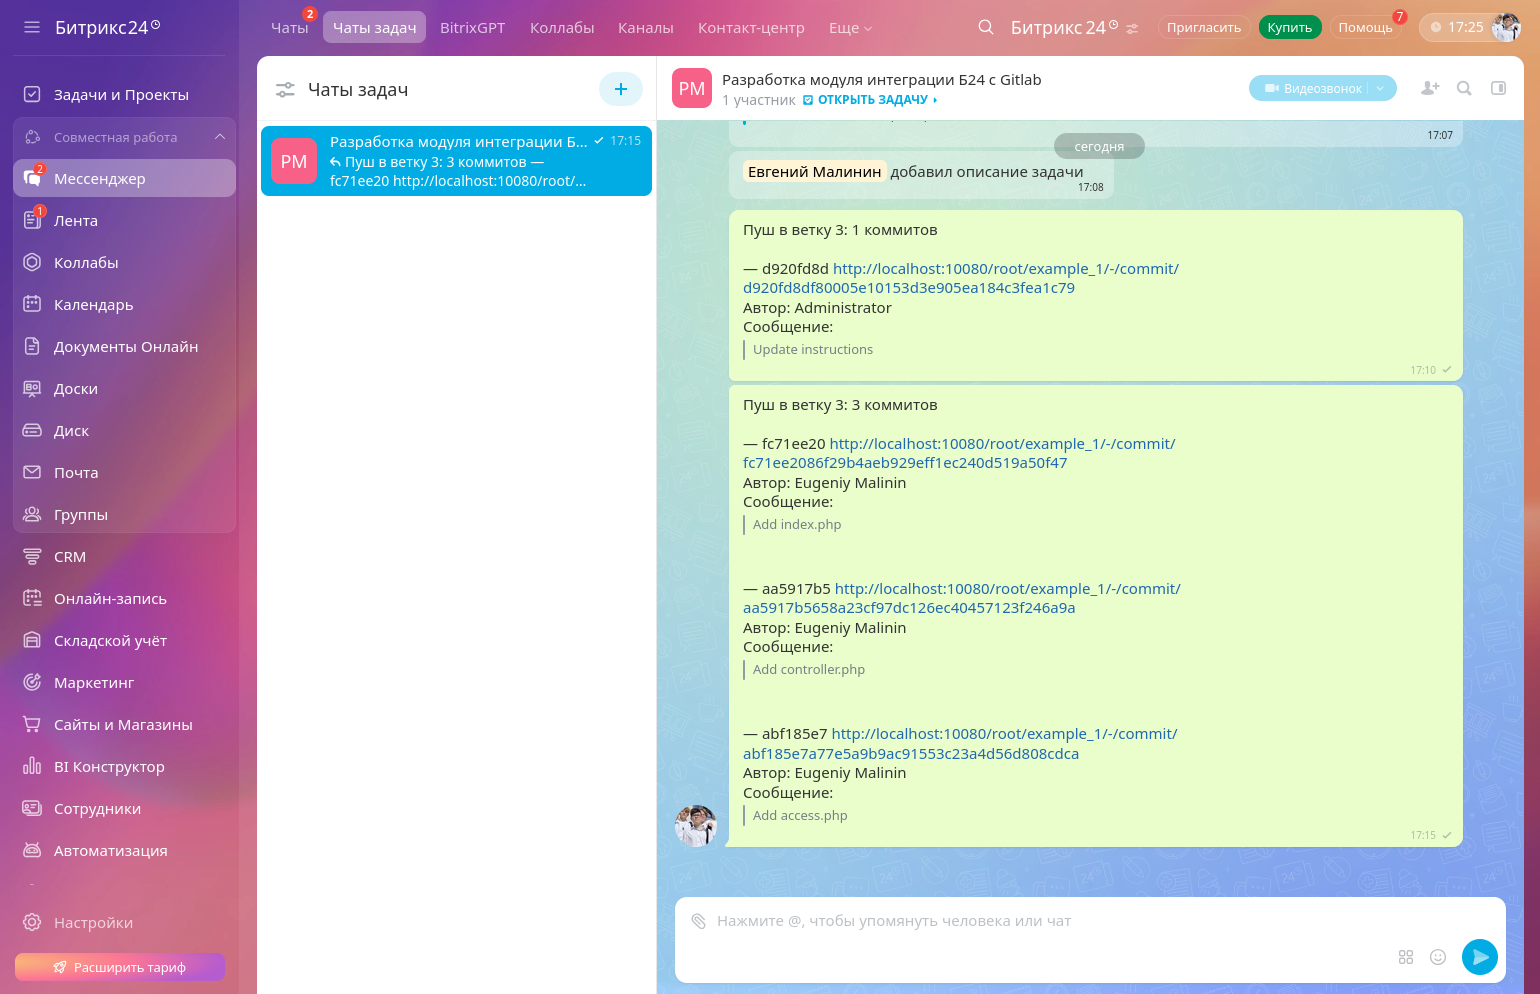Click ОТКРЫТЬ ЗАДАЧУ link
Viewport: 1540px width, 994px height.
(871, 100)
